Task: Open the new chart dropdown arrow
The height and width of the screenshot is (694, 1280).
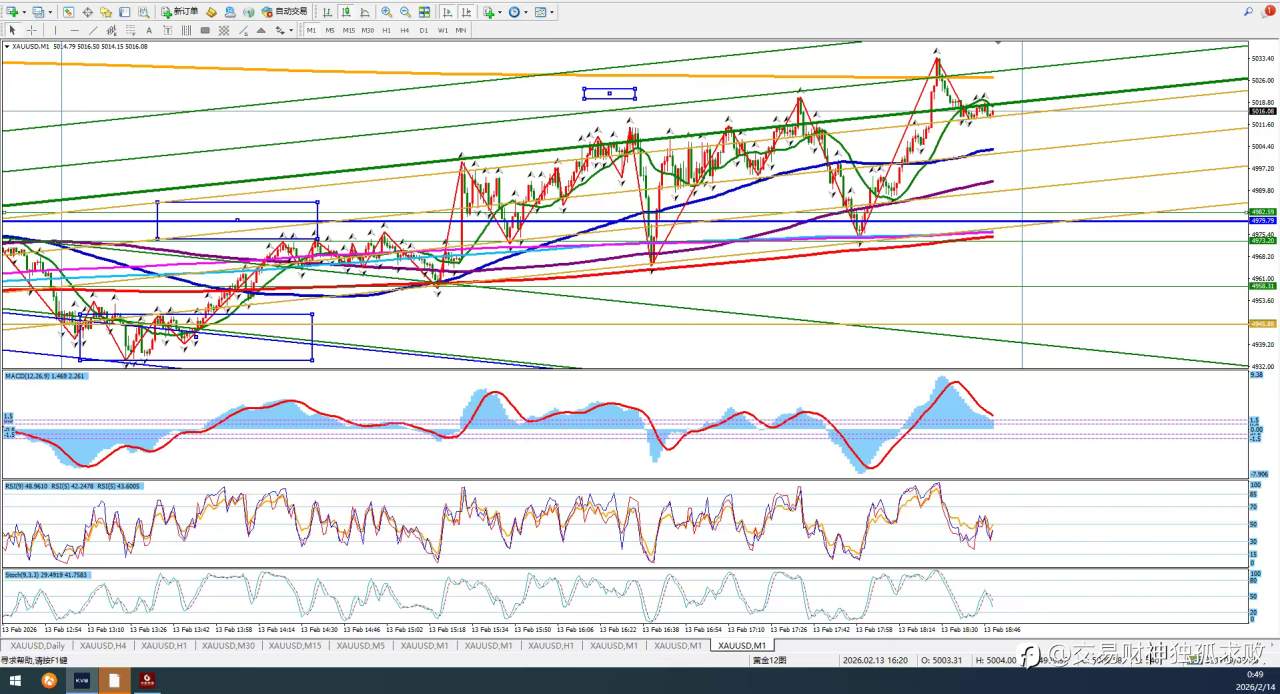Action: (24, 12)
